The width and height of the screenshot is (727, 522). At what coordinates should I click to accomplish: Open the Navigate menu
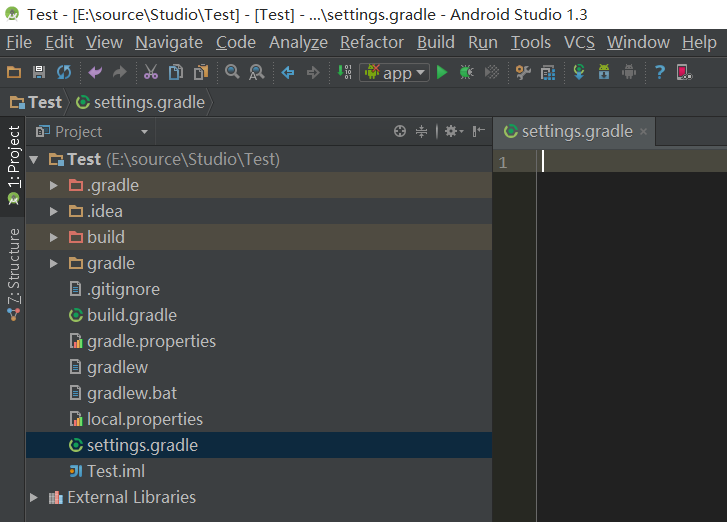[169, 43]
